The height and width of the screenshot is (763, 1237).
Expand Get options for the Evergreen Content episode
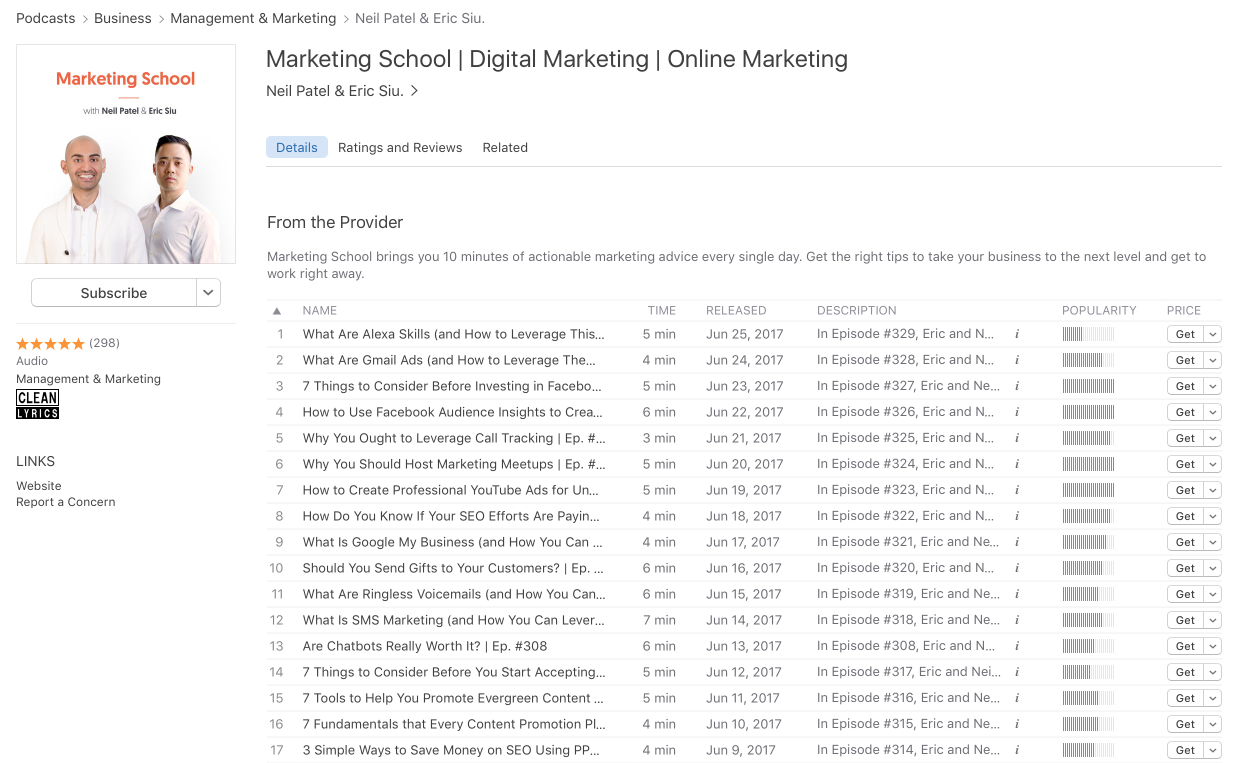coord(1213,698)
